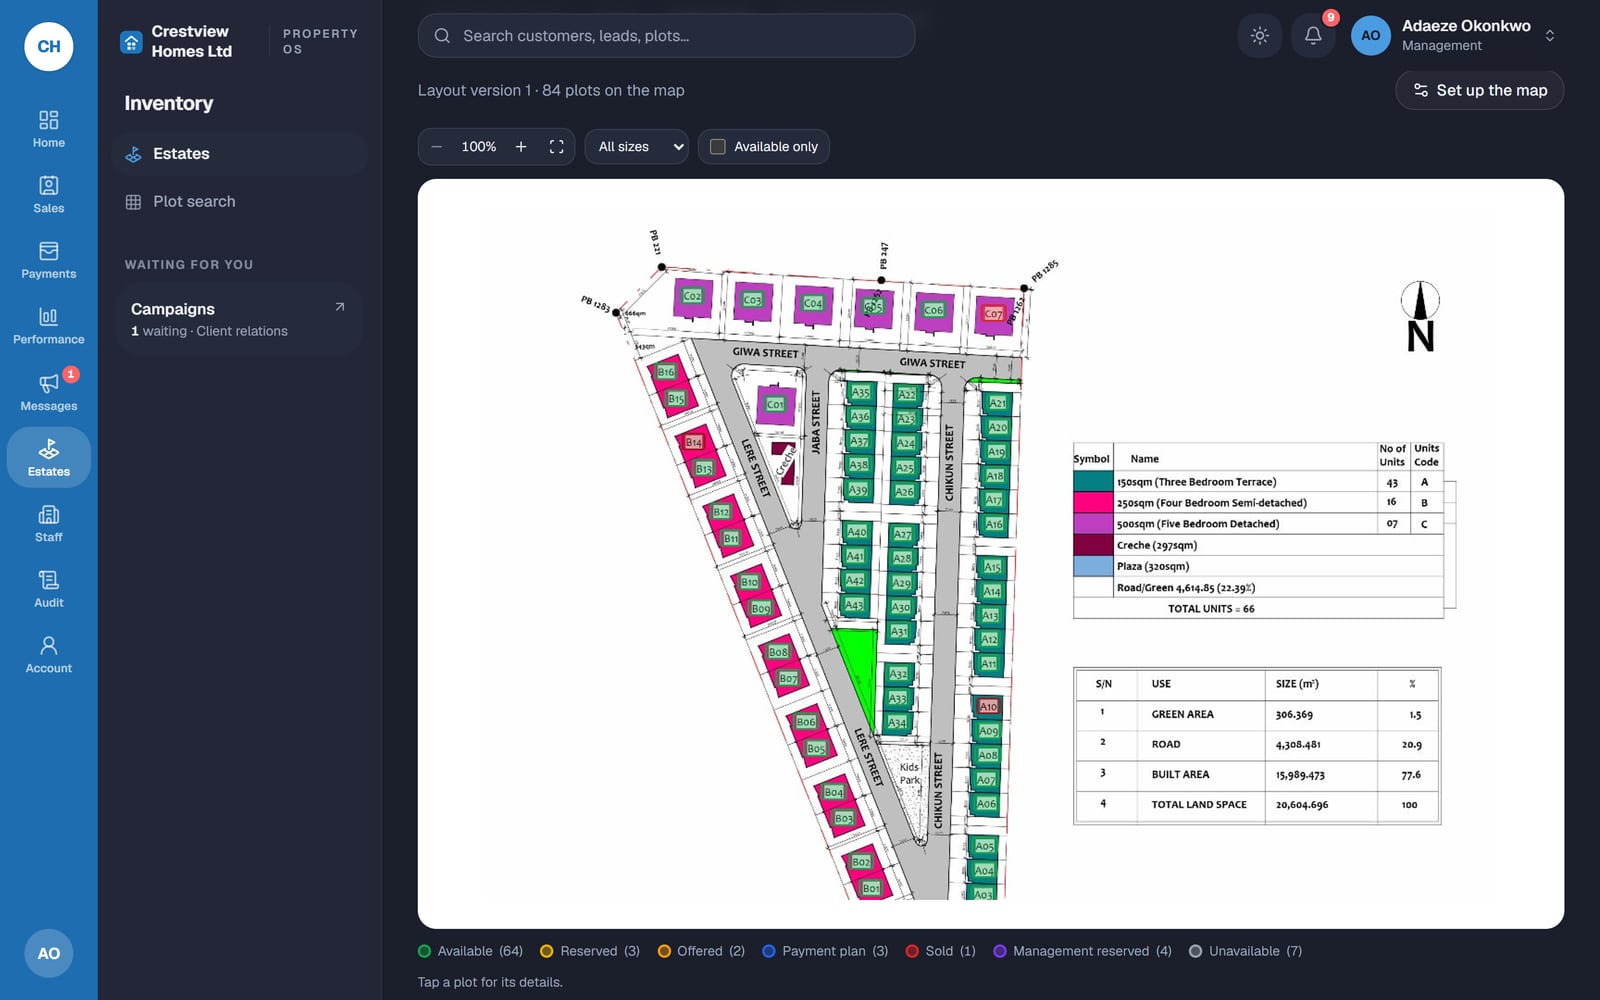Click the AO user avatar in header
Image resolution: width=1600 pixels, height=1000 pixels.
(x=1370, y=36)
